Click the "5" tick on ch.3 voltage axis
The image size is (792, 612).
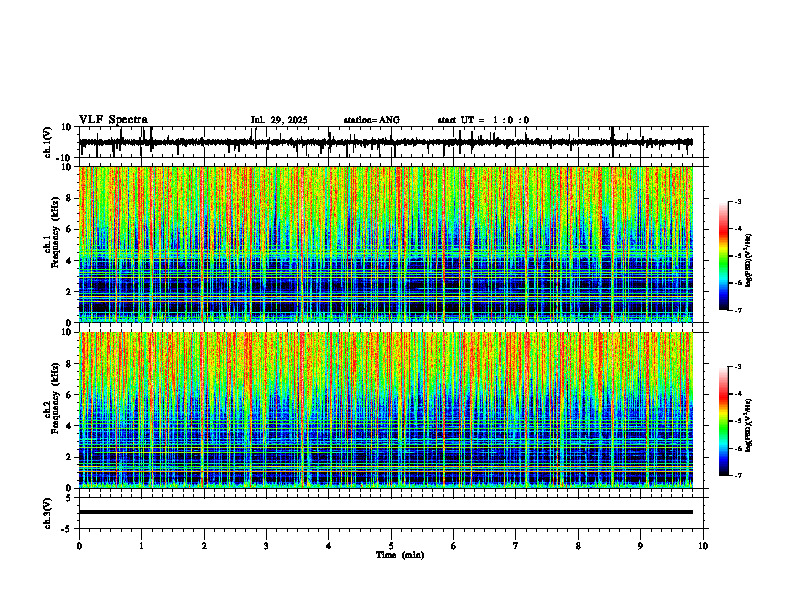[69, 498]
